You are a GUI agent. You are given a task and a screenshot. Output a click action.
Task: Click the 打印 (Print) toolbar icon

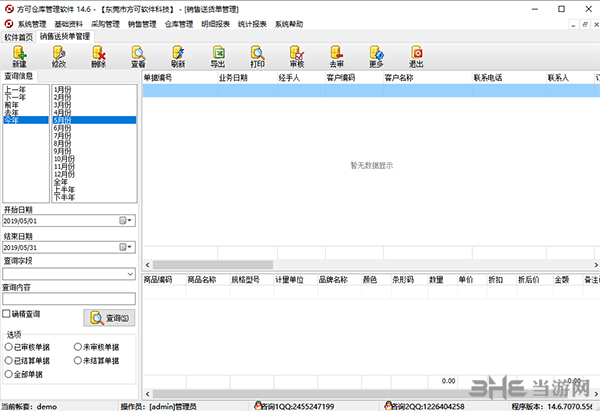pos(258,57)
